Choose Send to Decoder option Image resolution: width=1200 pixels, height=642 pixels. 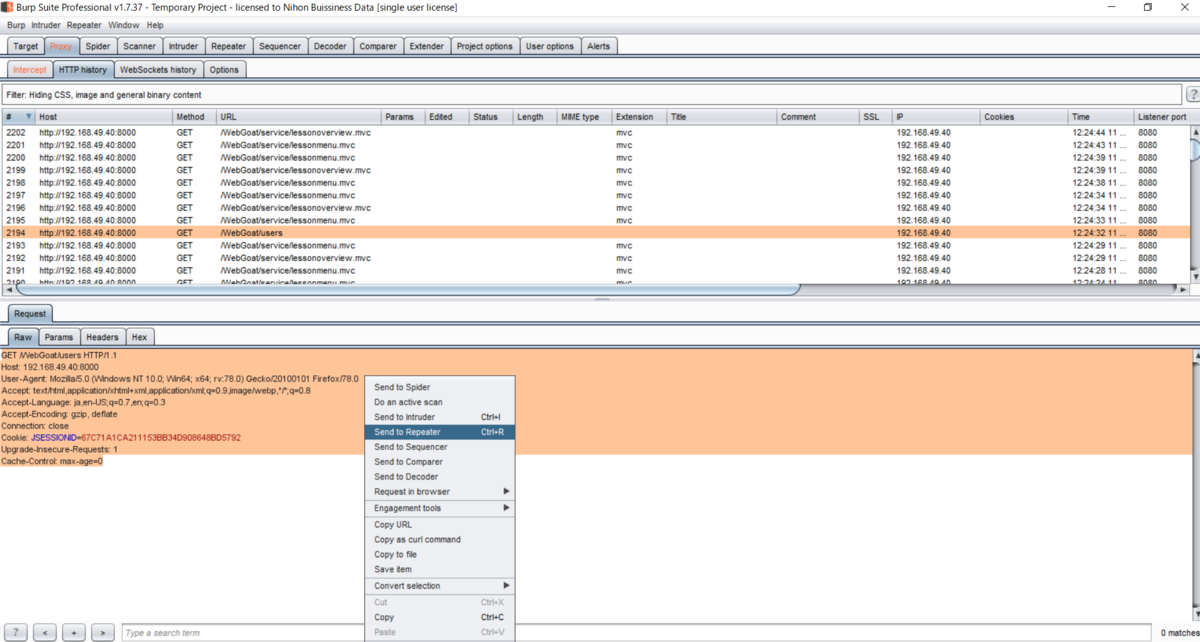440,477
